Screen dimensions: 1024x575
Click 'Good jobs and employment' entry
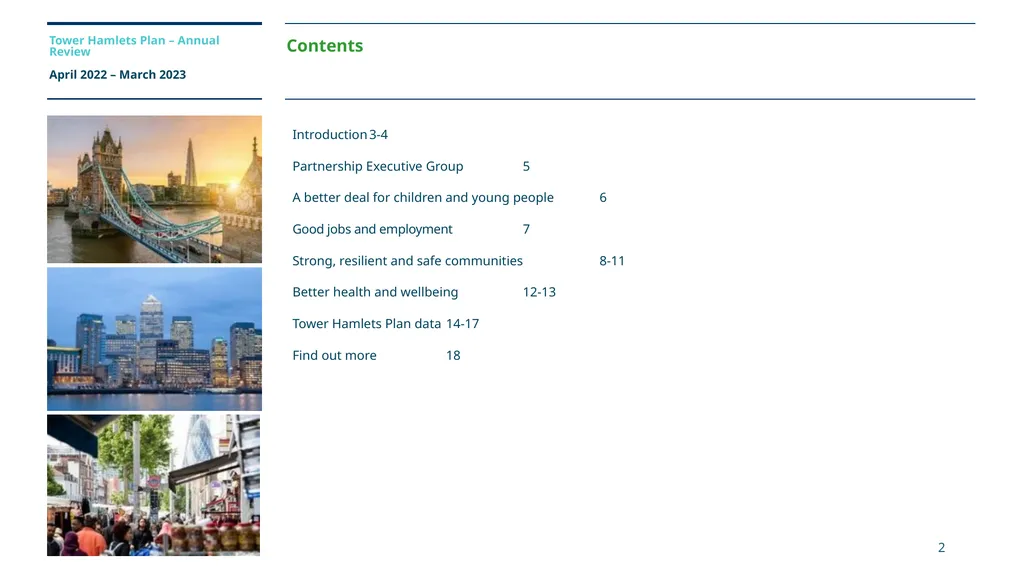coord(372,229)
